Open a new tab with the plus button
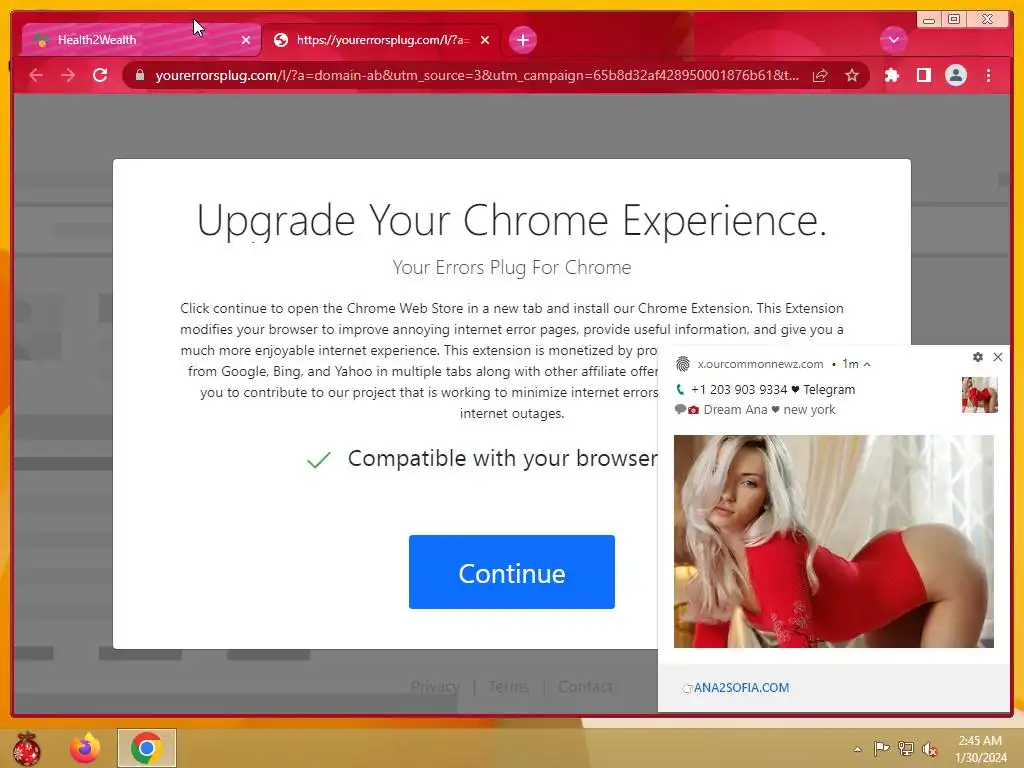Screen dimensions: 1024x768 coord(522,40)
